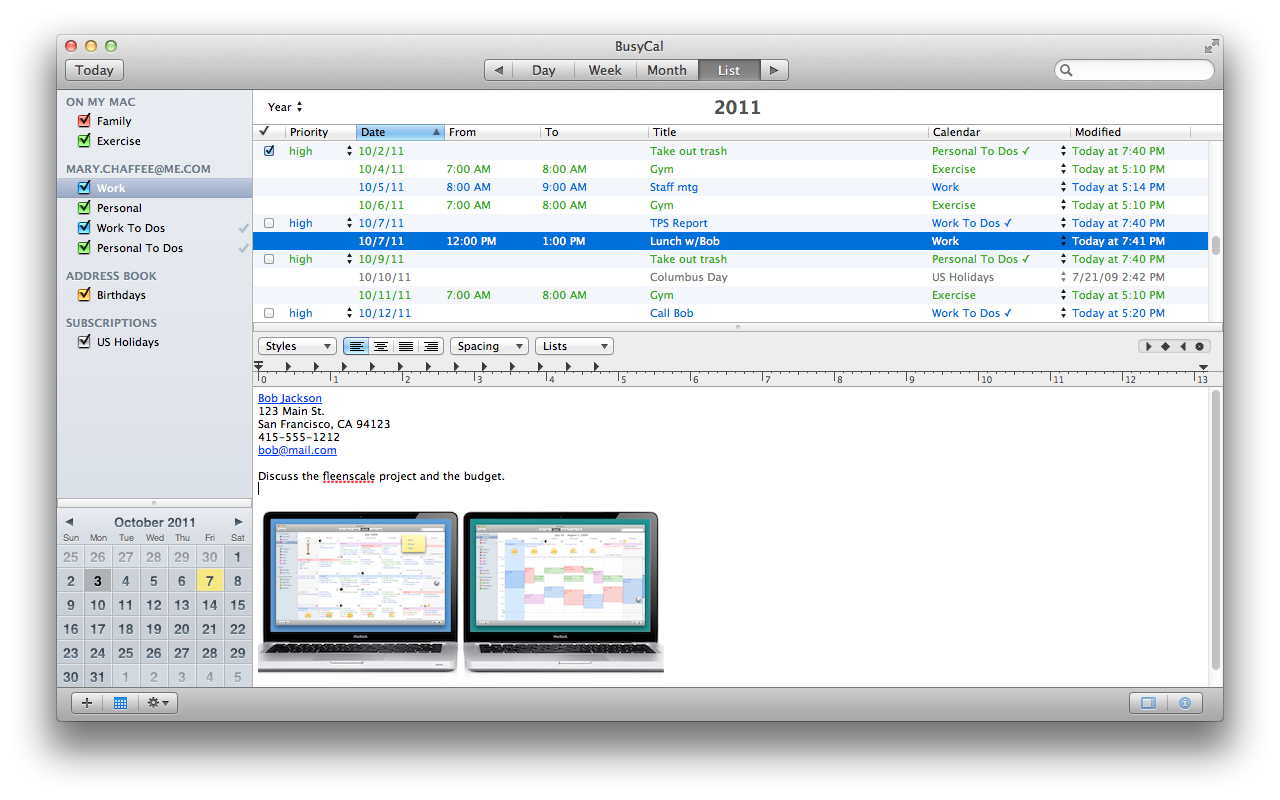Open the Spacing dropdown
This screenshot has height=800, width=1280.
489,346
